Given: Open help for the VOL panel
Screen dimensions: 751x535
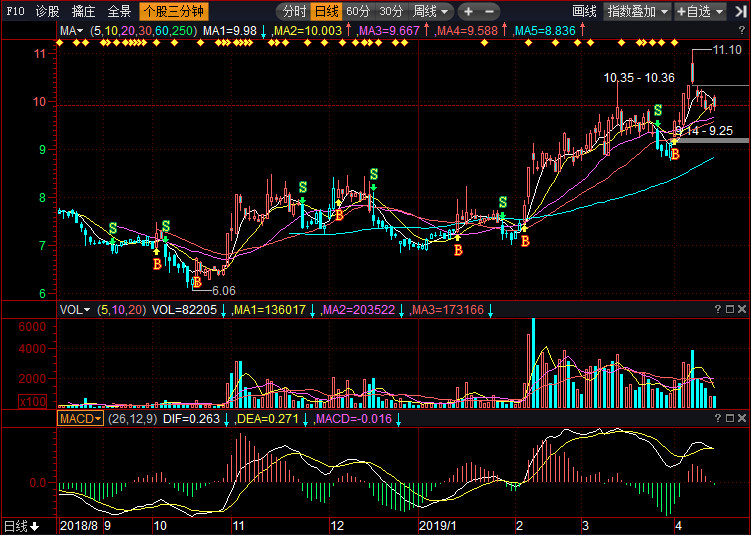Looking at the screenshot, I should [x=717, y=310].
